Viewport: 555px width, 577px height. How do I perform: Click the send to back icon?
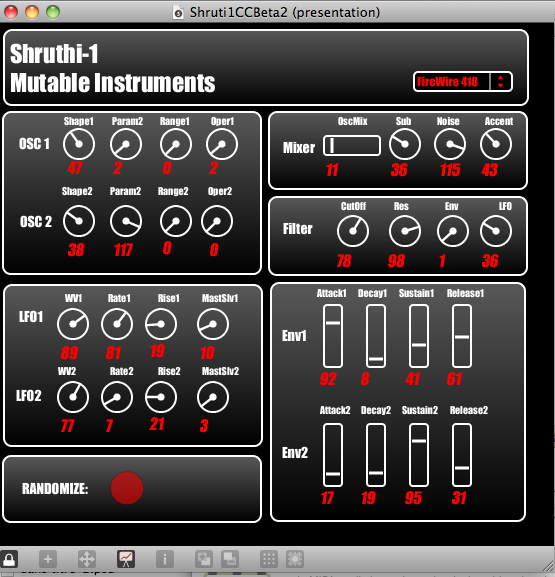coord(230,559)
